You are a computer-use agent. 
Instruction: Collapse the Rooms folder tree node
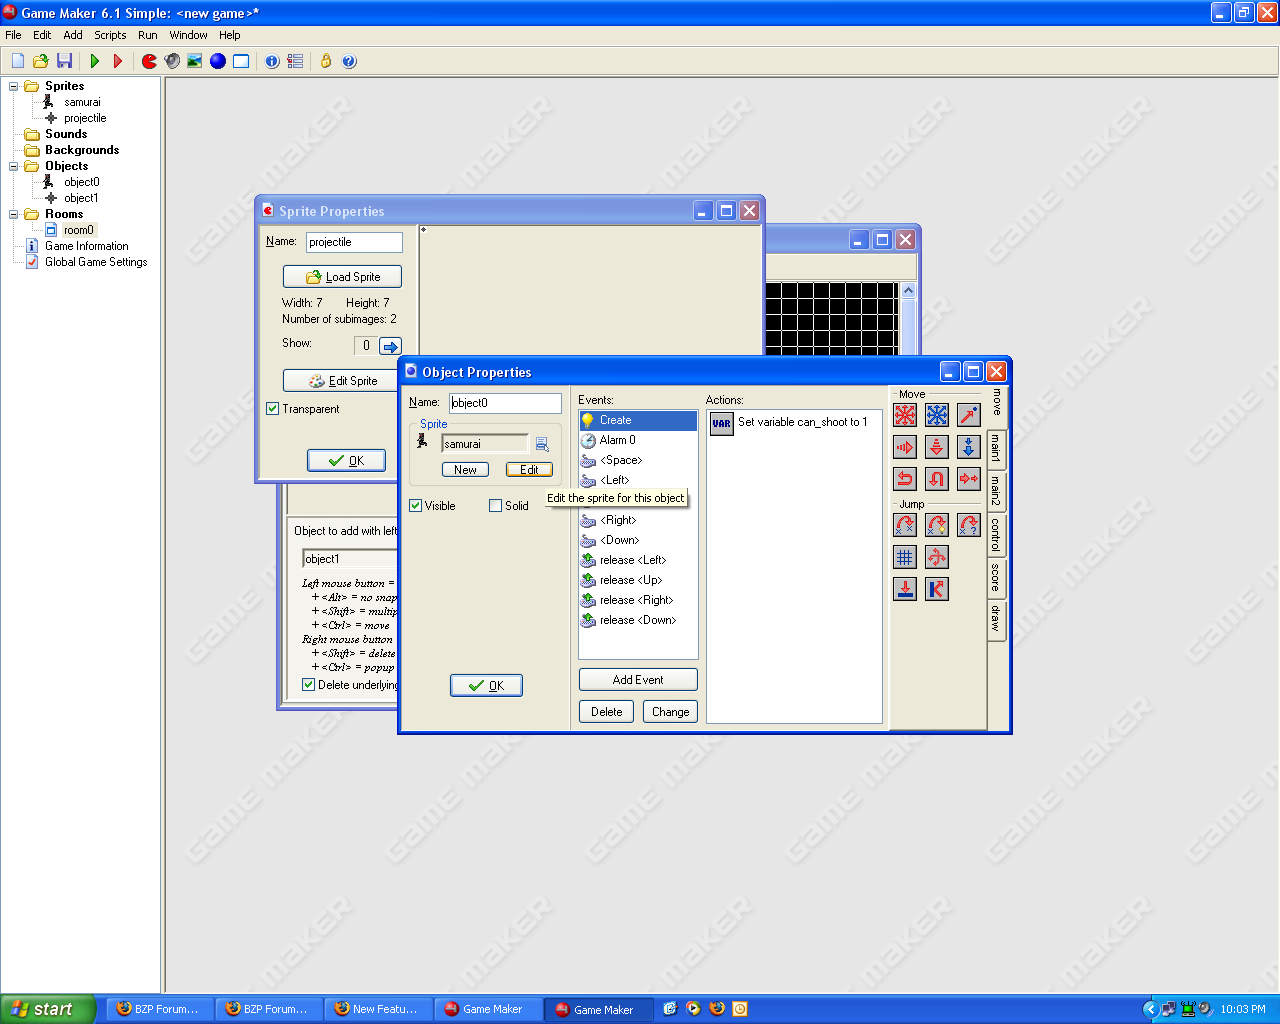click(x=14, y=214)
